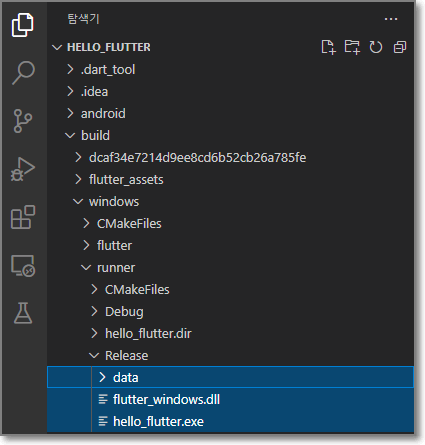
Task: Open the Extensions view
Action: click(23, 217)
